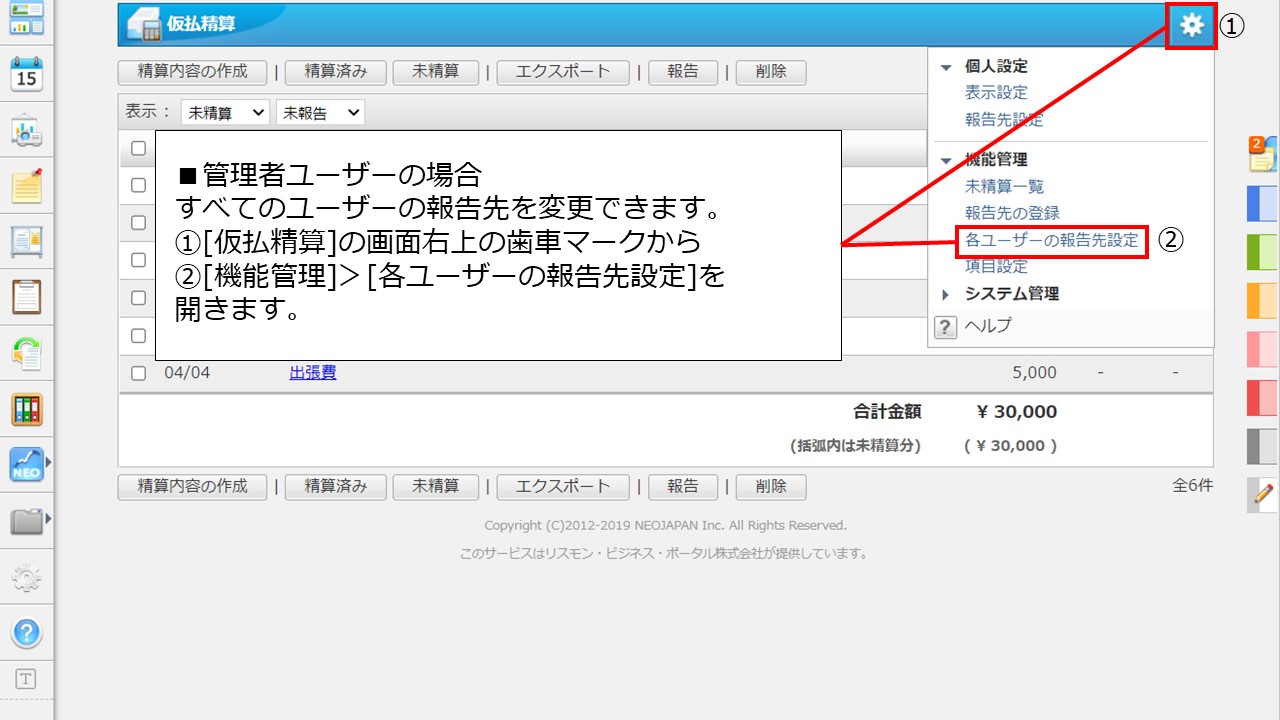The height and width of the screenshot is (720, 1280).
Task: Select the light pink color tab
Action: click(1262, 349)
